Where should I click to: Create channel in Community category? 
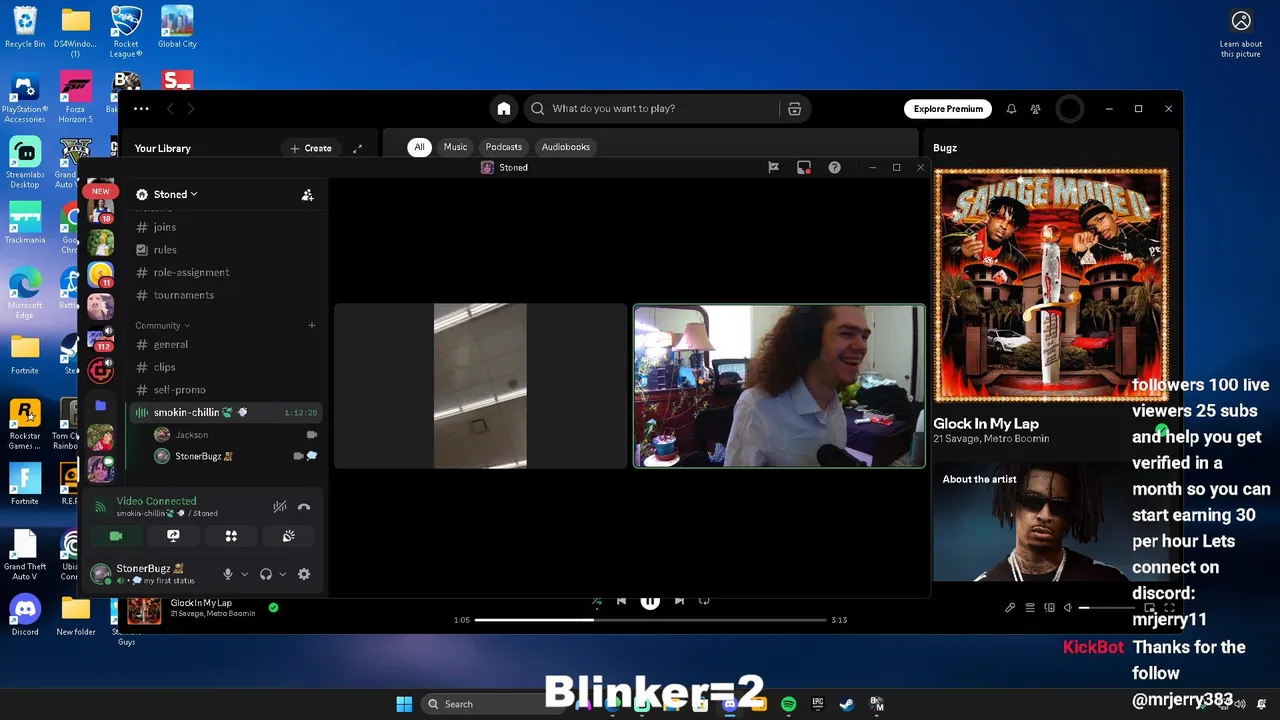tap(312, 325)
